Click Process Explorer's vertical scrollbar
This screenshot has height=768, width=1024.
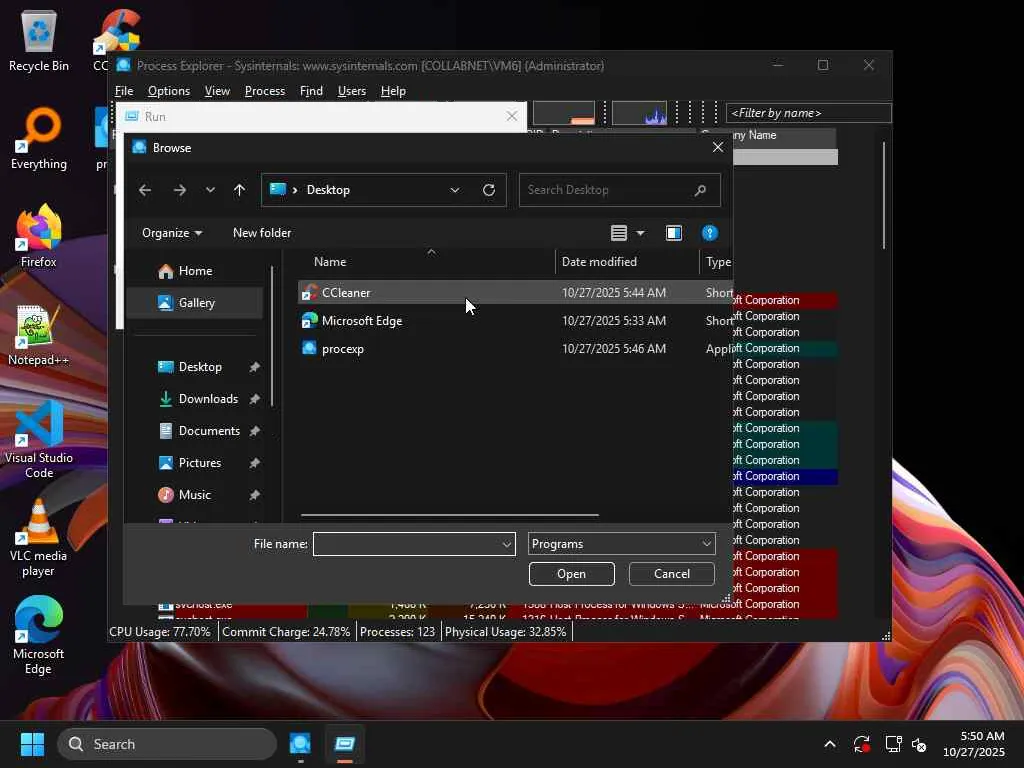click(x=884, y=195)
